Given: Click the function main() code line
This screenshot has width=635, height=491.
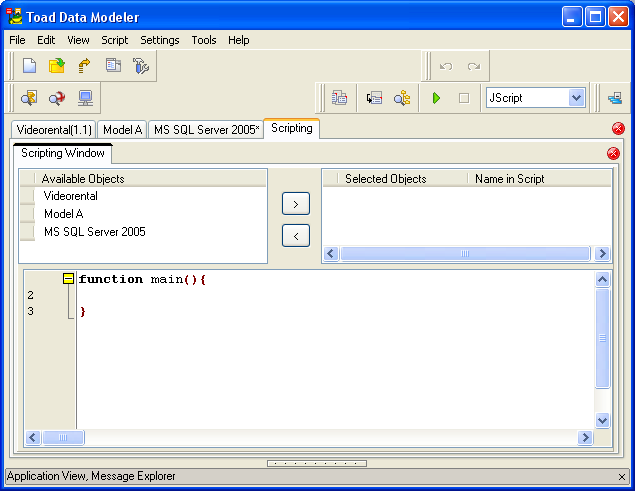Looking at the screenshot, I should tap(142, 279).
